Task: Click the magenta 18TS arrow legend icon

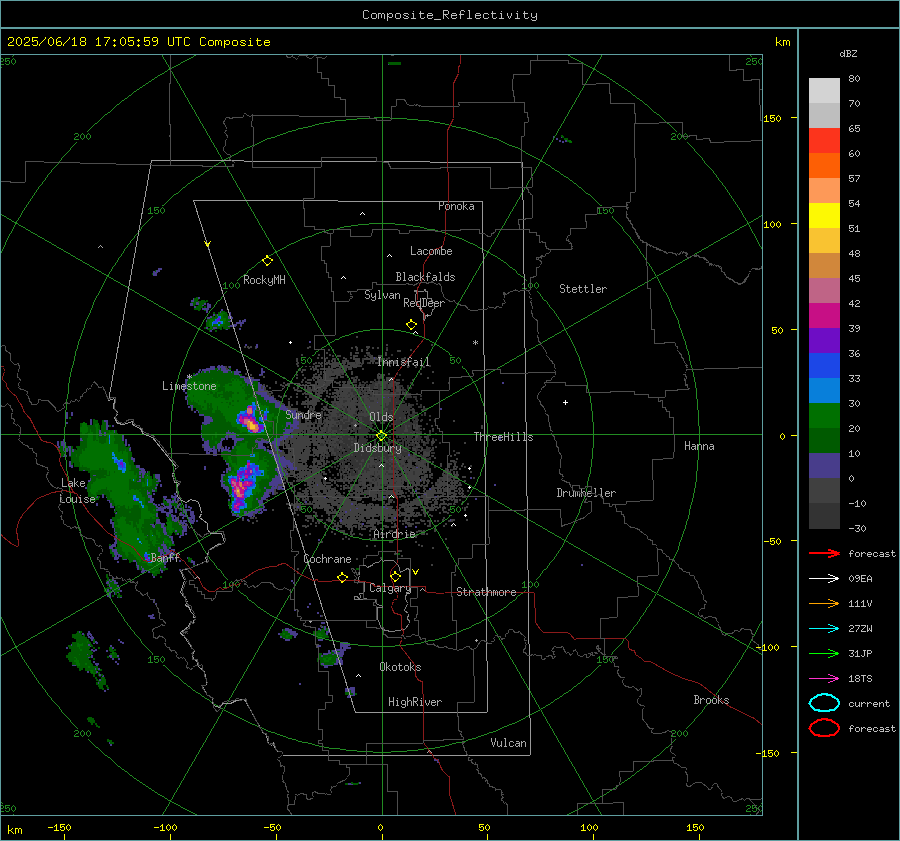Action: tap(824, 679)
